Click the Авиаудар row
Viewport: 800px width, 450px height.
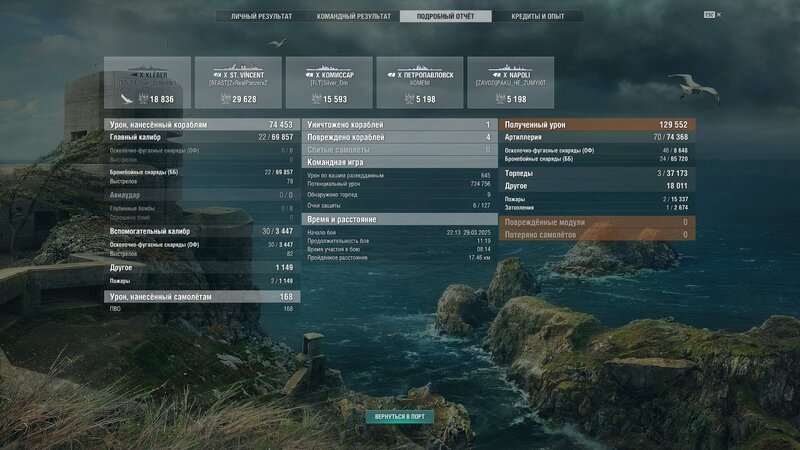click(202, 195)
